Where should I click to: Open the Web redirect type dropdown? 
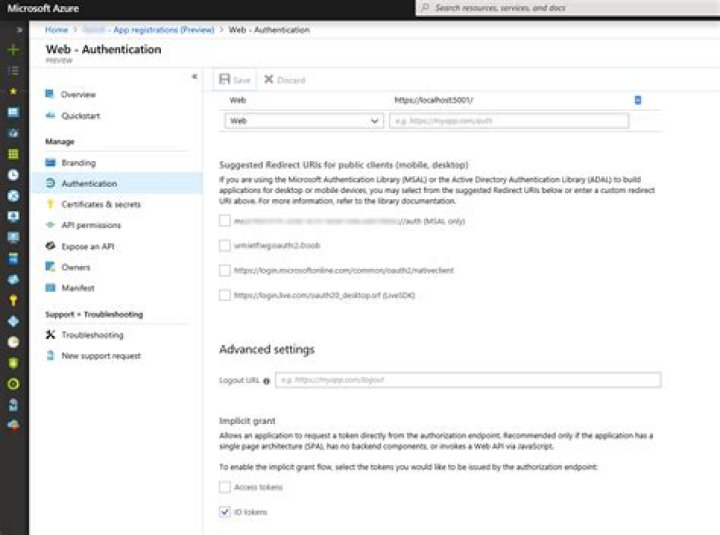coord(304,121)
